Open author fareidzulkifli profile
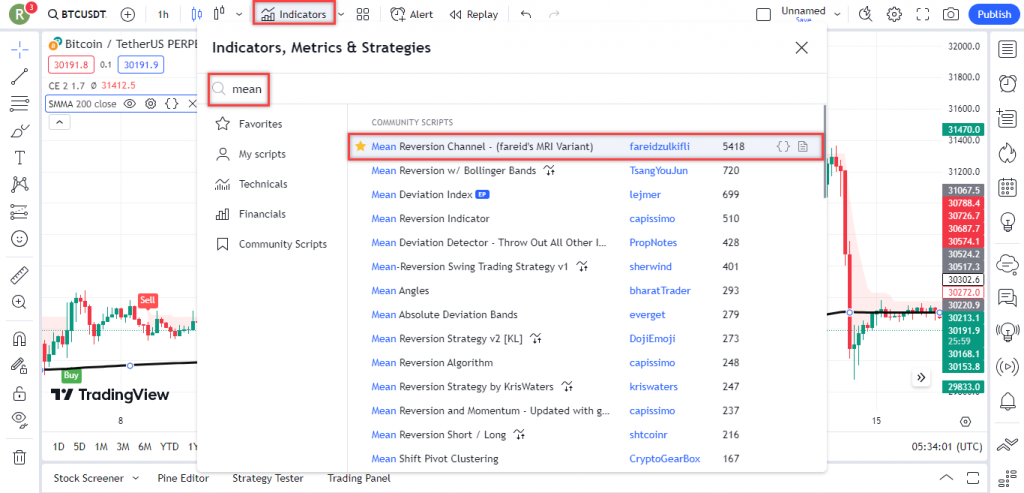This screenshot has height=493, width=1024. [659, 147]
